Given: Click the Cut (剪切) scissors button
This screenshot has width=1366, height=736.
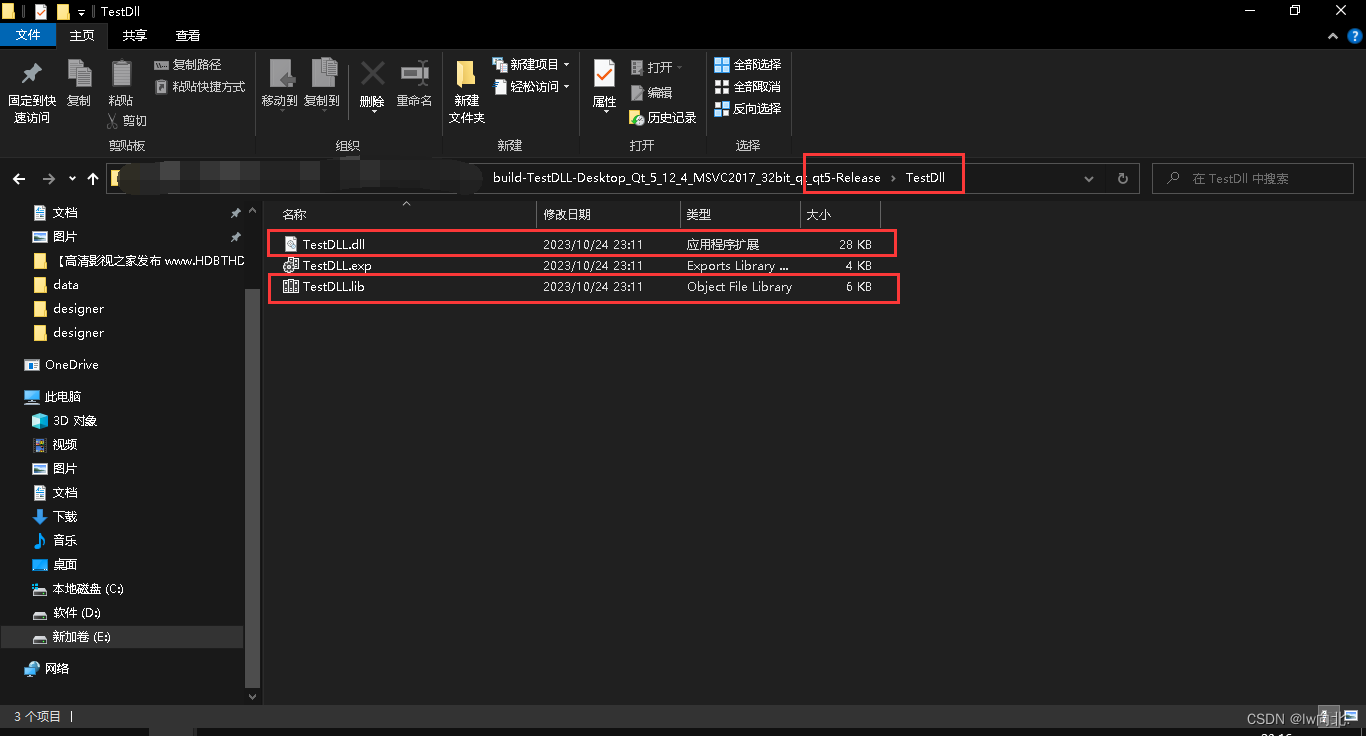Looking at the screenshot, I should point(127,120).
